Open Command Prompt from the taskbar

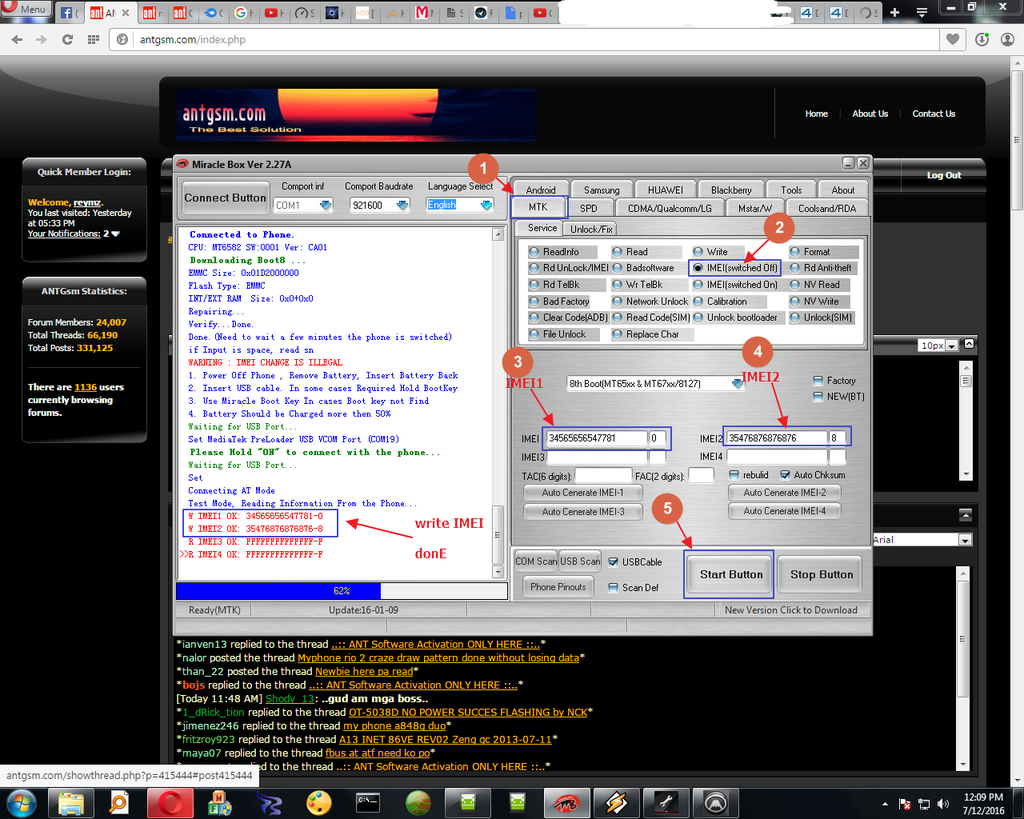click(x=368, y=802)
